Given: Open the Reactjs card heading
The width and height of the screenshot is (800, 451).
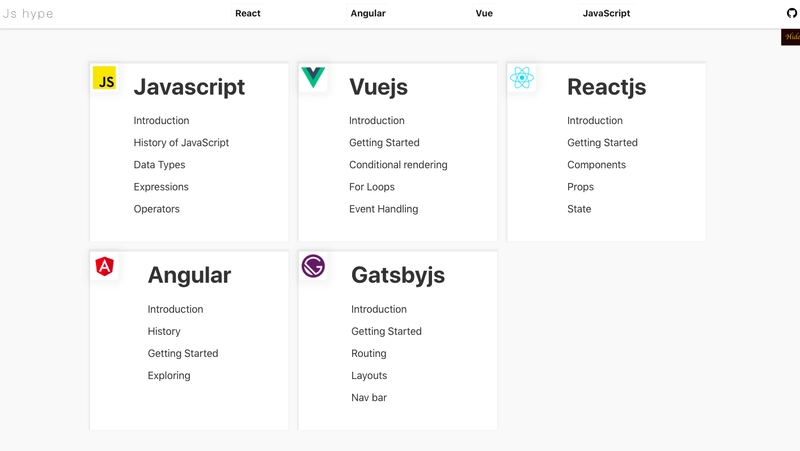Looking at the screenshot, I should [607, 87].
